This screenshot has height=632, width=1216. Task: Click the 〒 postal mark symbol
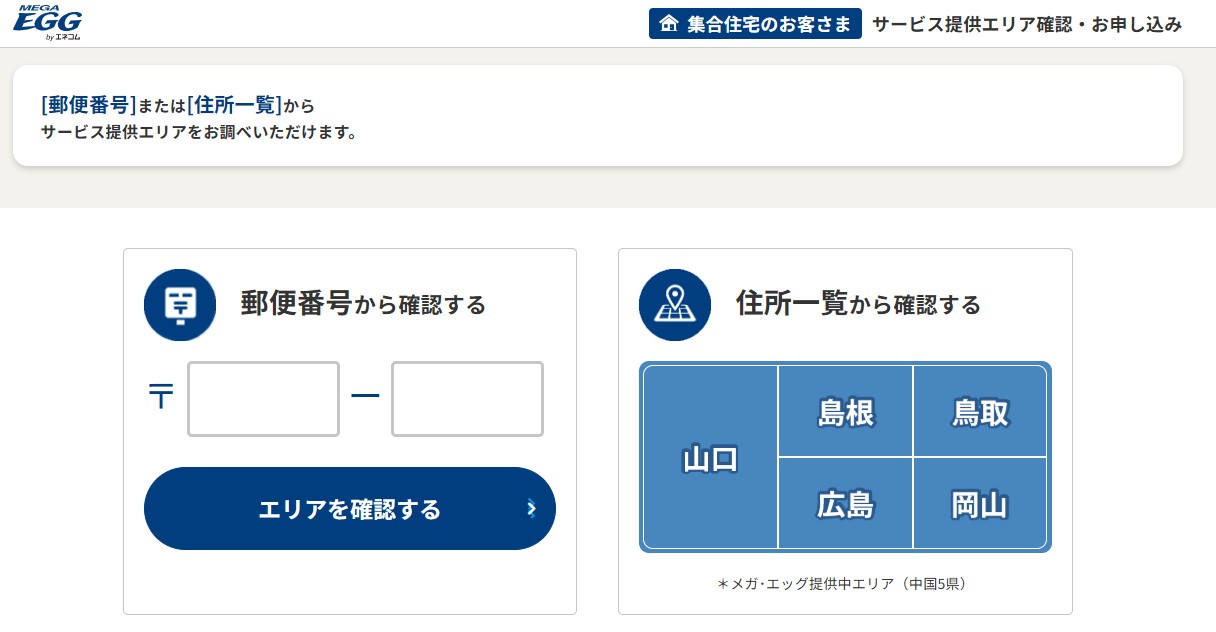161,398
